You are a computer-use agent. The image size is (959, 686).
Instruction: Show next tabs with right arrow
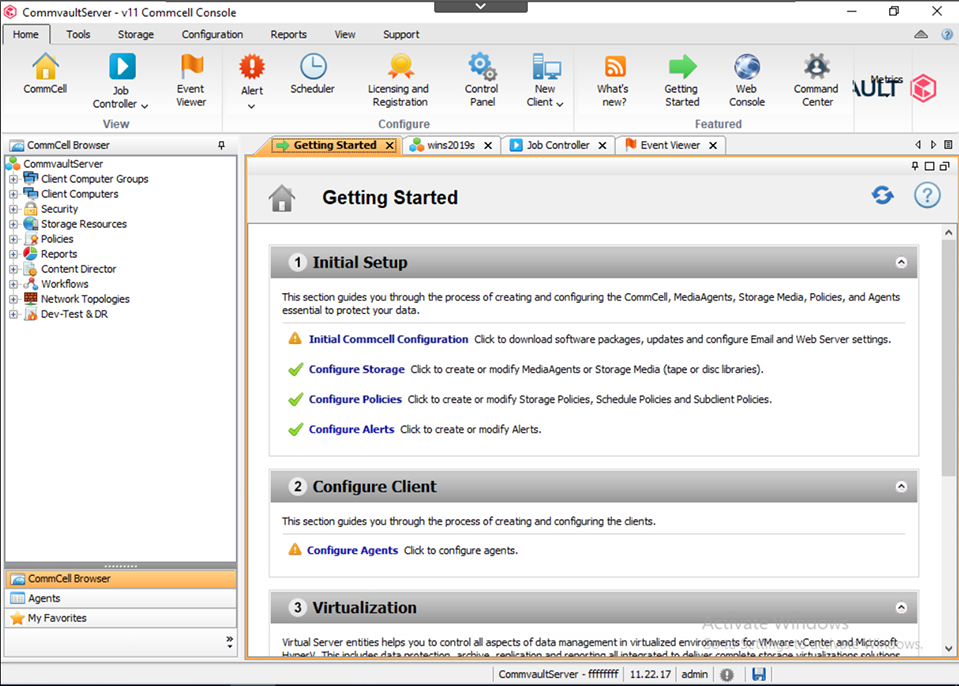[933, 145]
